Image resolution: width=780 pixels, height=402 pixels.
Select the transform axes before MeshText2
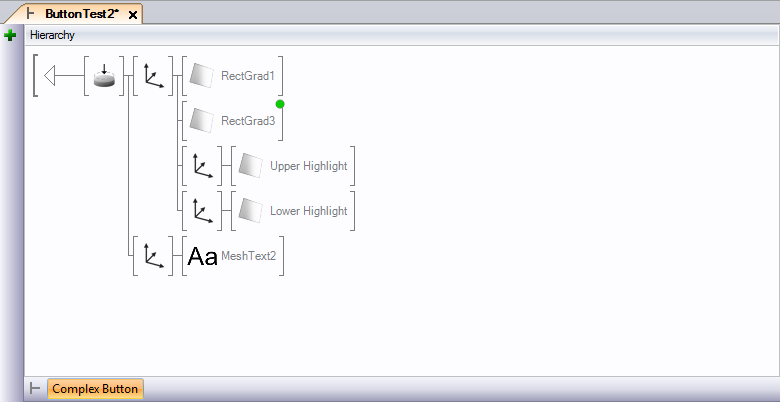[x=153, y=256]
